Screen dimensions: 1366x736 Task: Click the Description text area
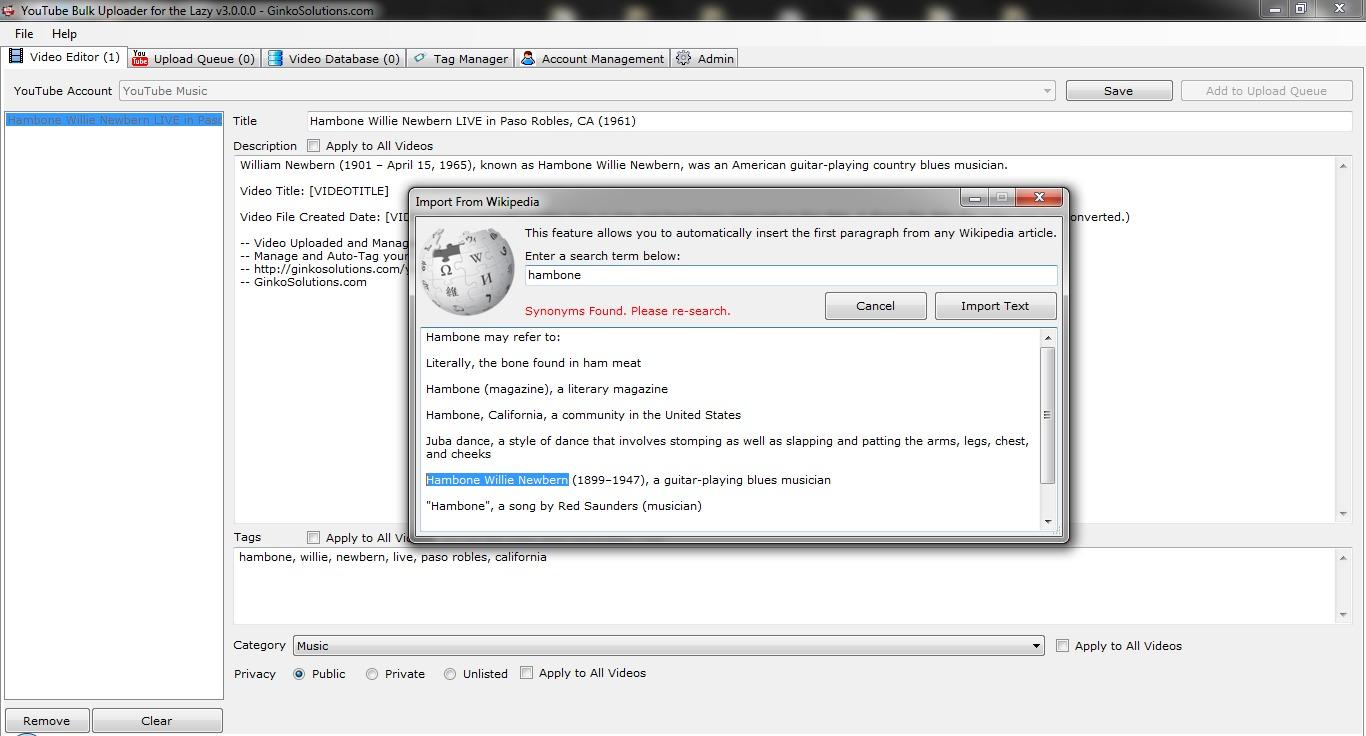pyautogui.click(x=785, y=338)
